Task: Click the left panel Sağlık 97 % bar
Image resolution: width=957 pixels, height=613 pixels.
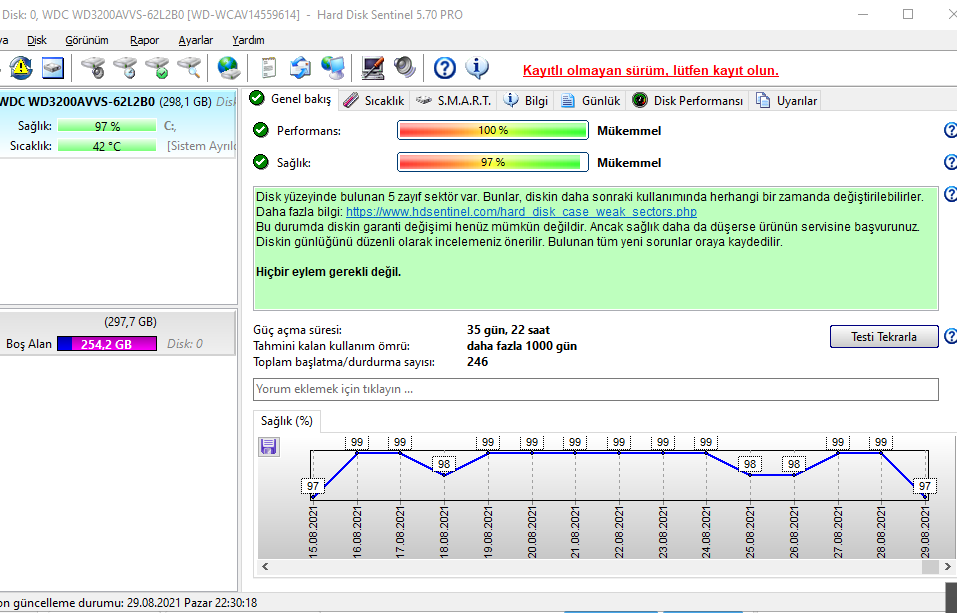Action: (107, 126)
